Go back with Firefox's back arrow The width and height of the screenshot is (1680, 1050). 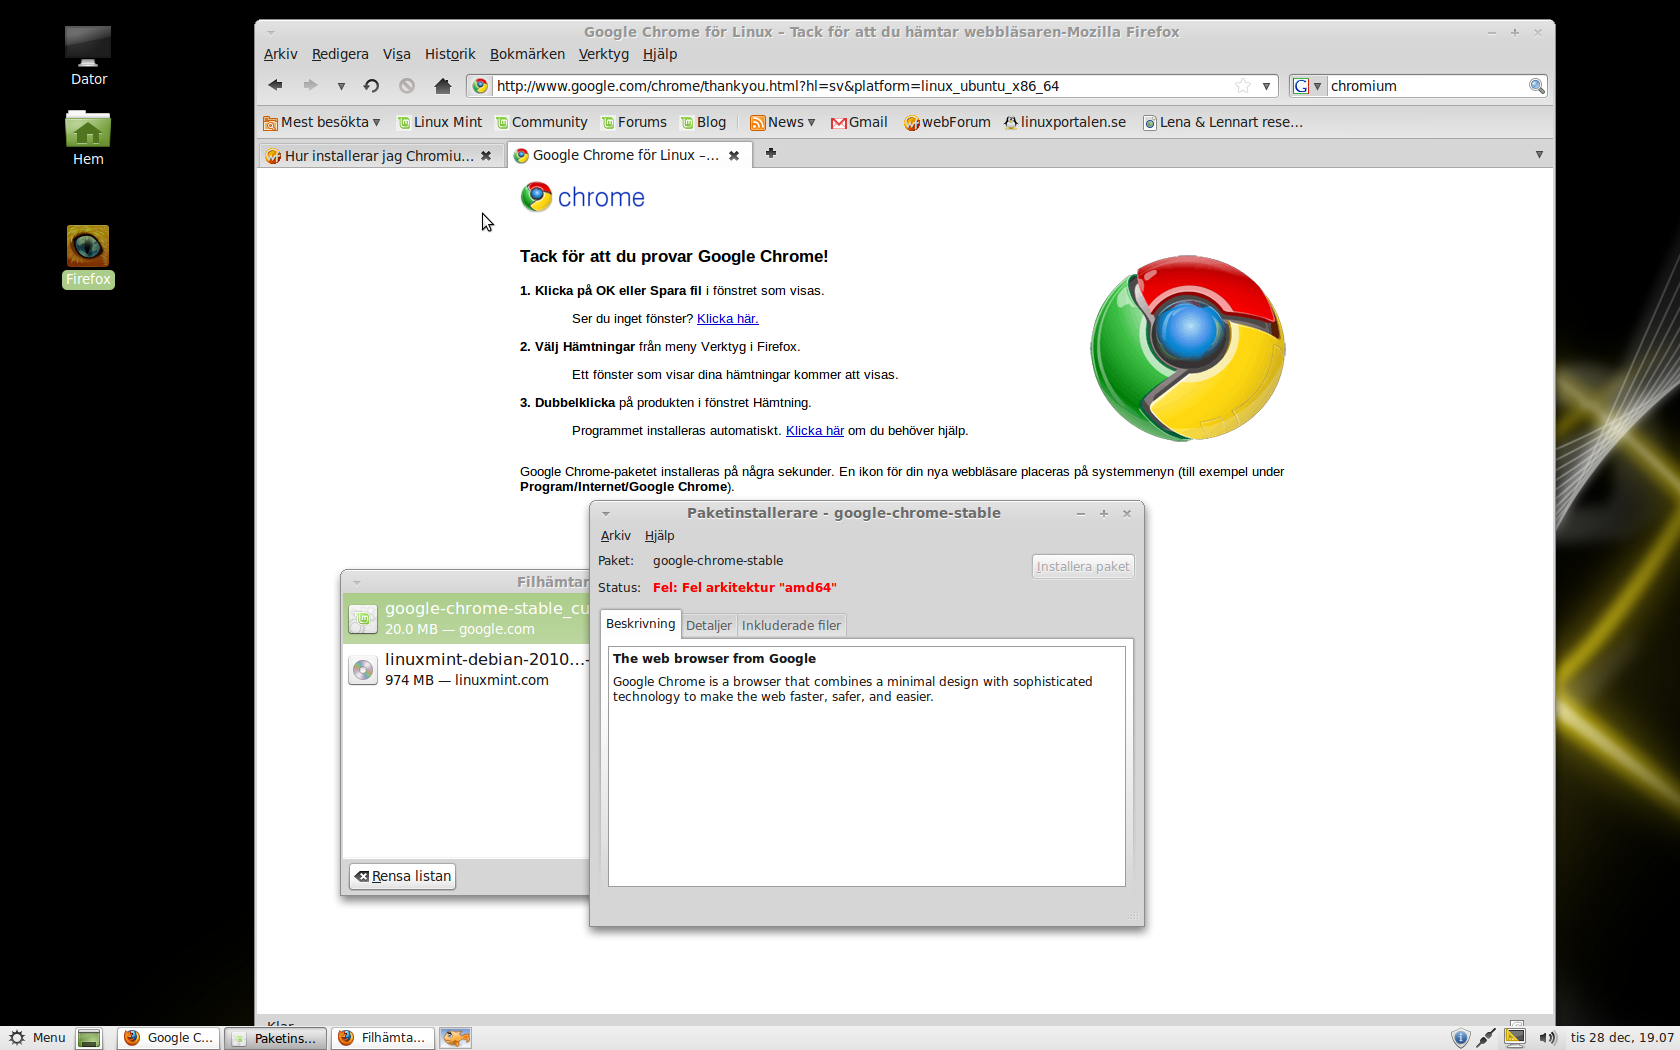pos(275,86)
